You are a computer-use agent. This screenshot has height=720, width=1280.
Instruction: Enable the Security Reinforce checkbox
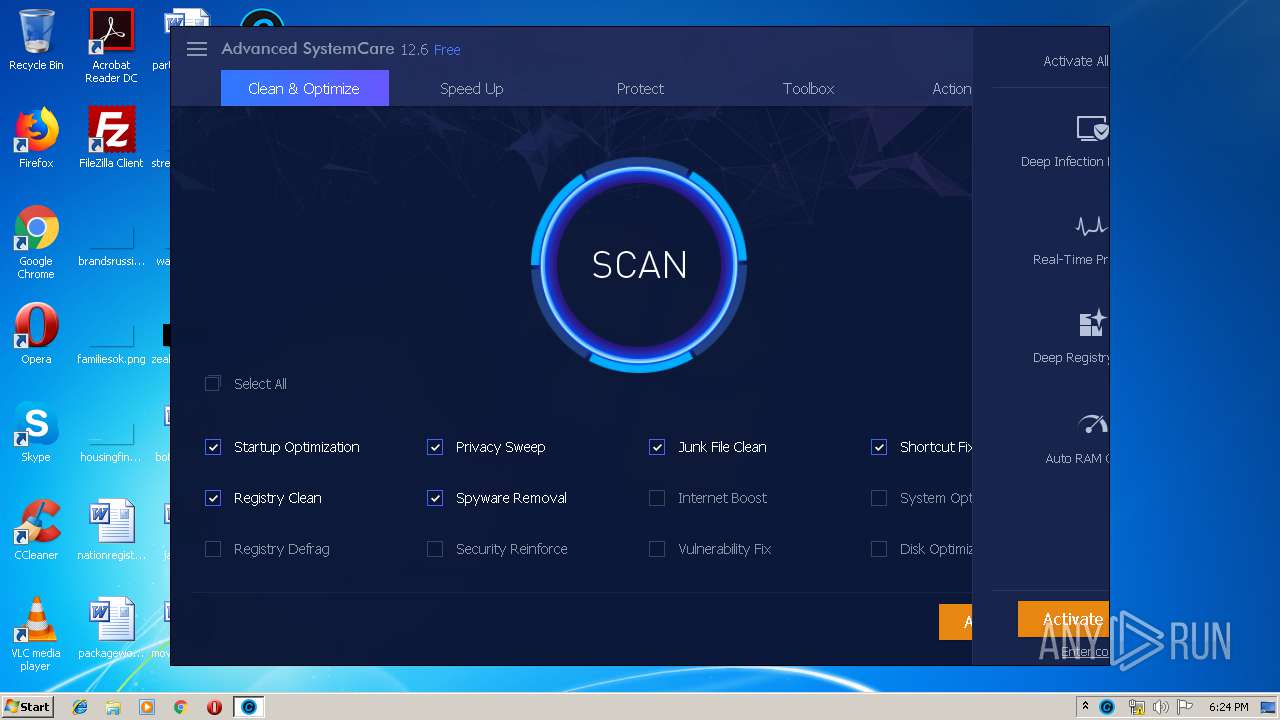pyautogui.click(x=435, y=549)
